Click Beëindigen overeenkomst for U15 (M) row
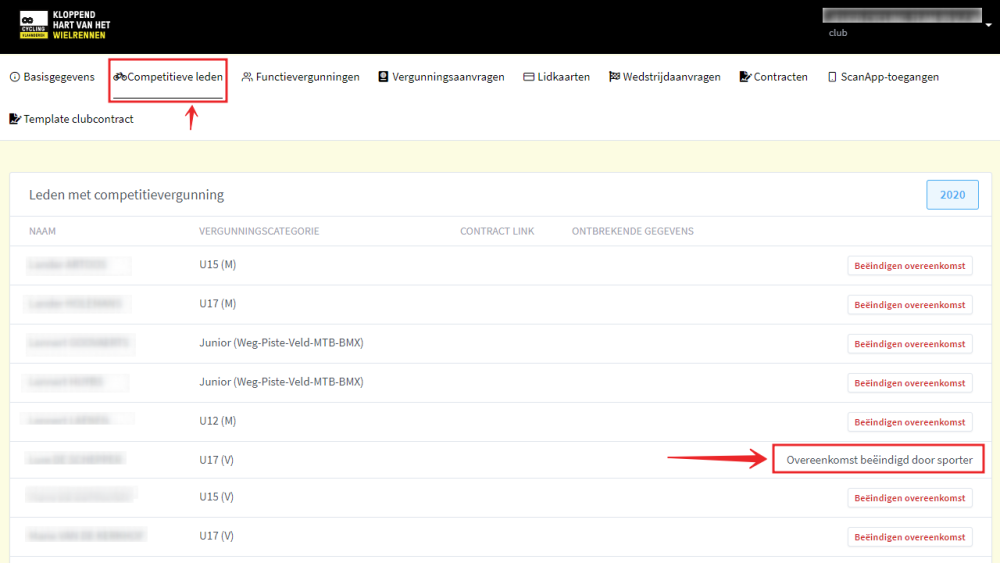 [909, 266]
